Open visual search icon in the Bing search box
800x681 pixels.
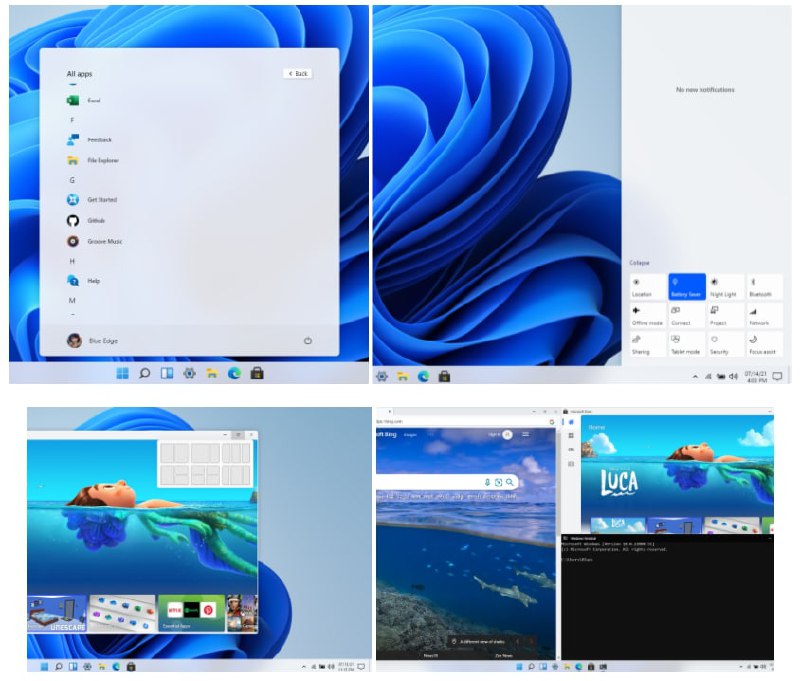(498, 482)
